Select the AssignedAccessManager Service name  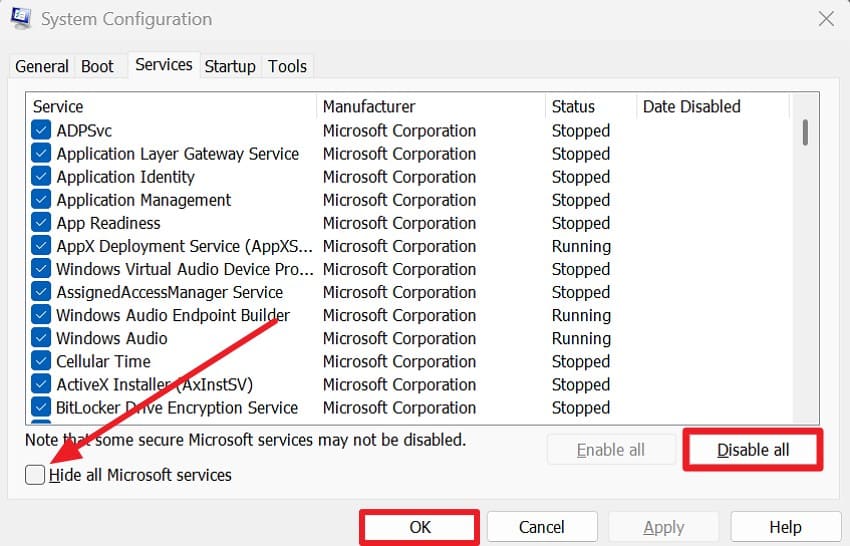pos(170,292)
